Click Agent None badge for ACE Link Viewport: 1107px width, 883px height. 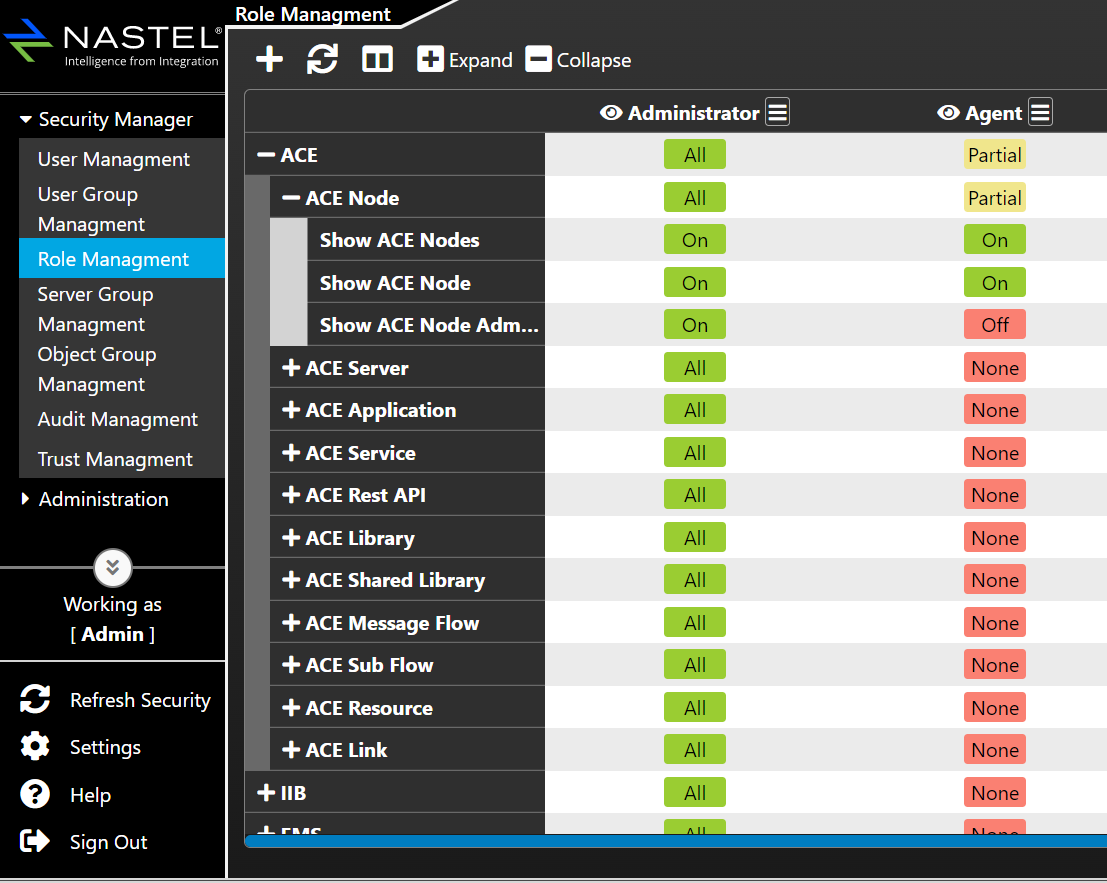pos(995,750)
